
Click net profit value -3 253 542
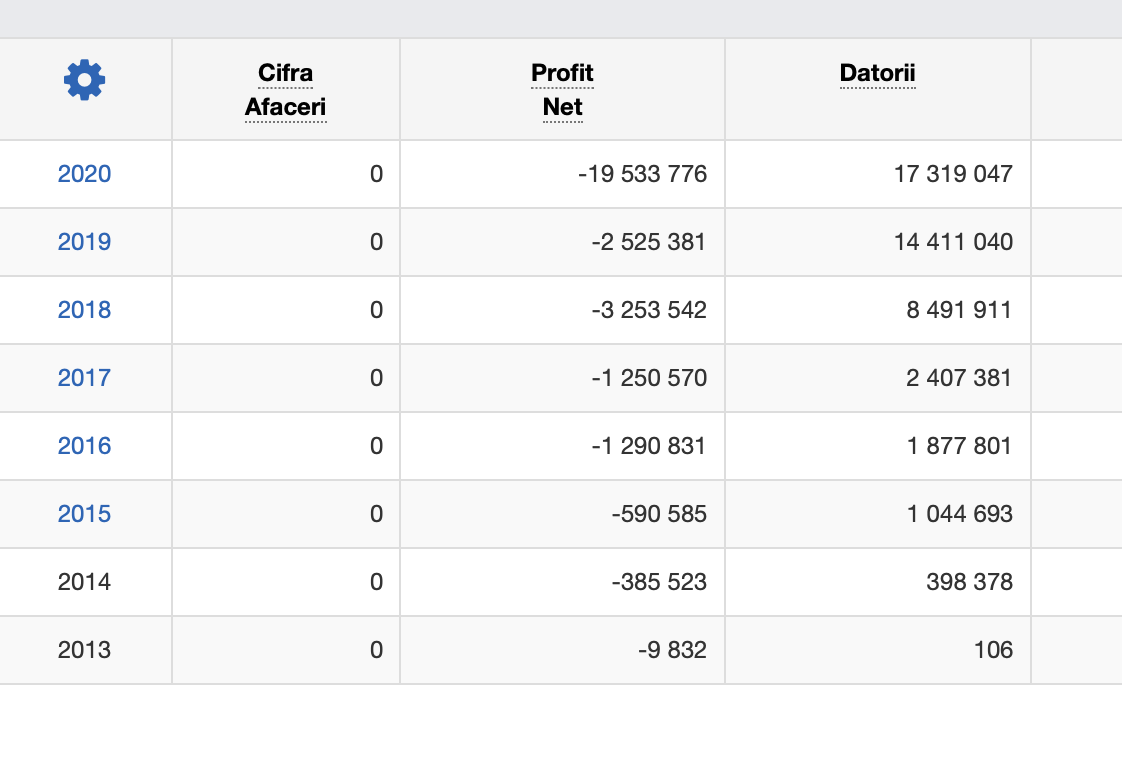[x=649, y=310]
